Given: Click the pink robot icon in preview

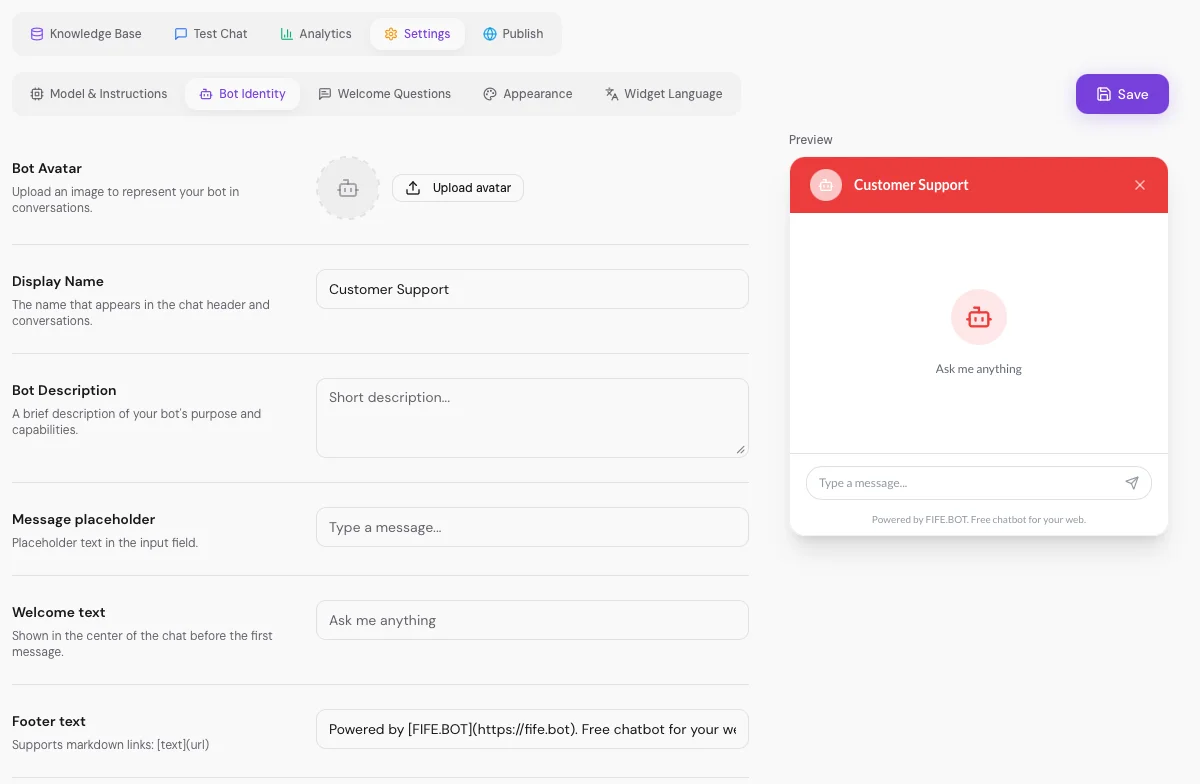Looking at the screenshot, I should [x=979, y=318].
